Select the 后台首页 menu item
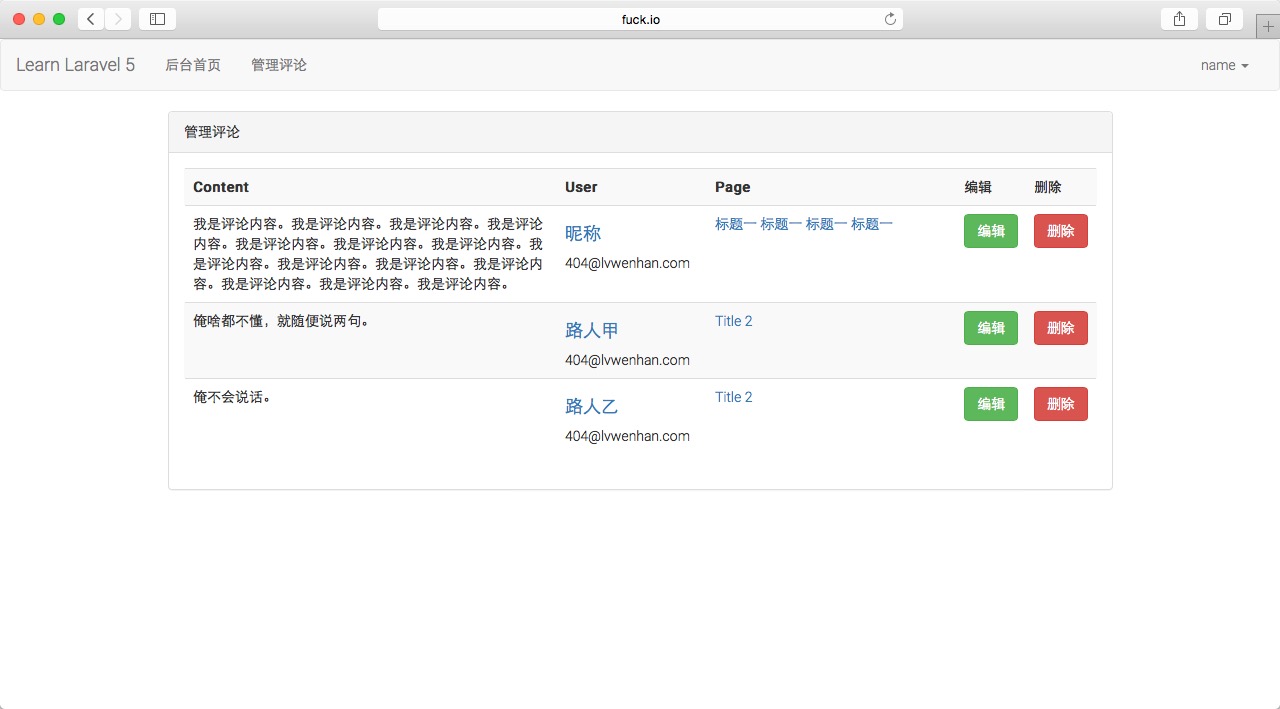The image size is (1280, 709). [x=192, y=65]
